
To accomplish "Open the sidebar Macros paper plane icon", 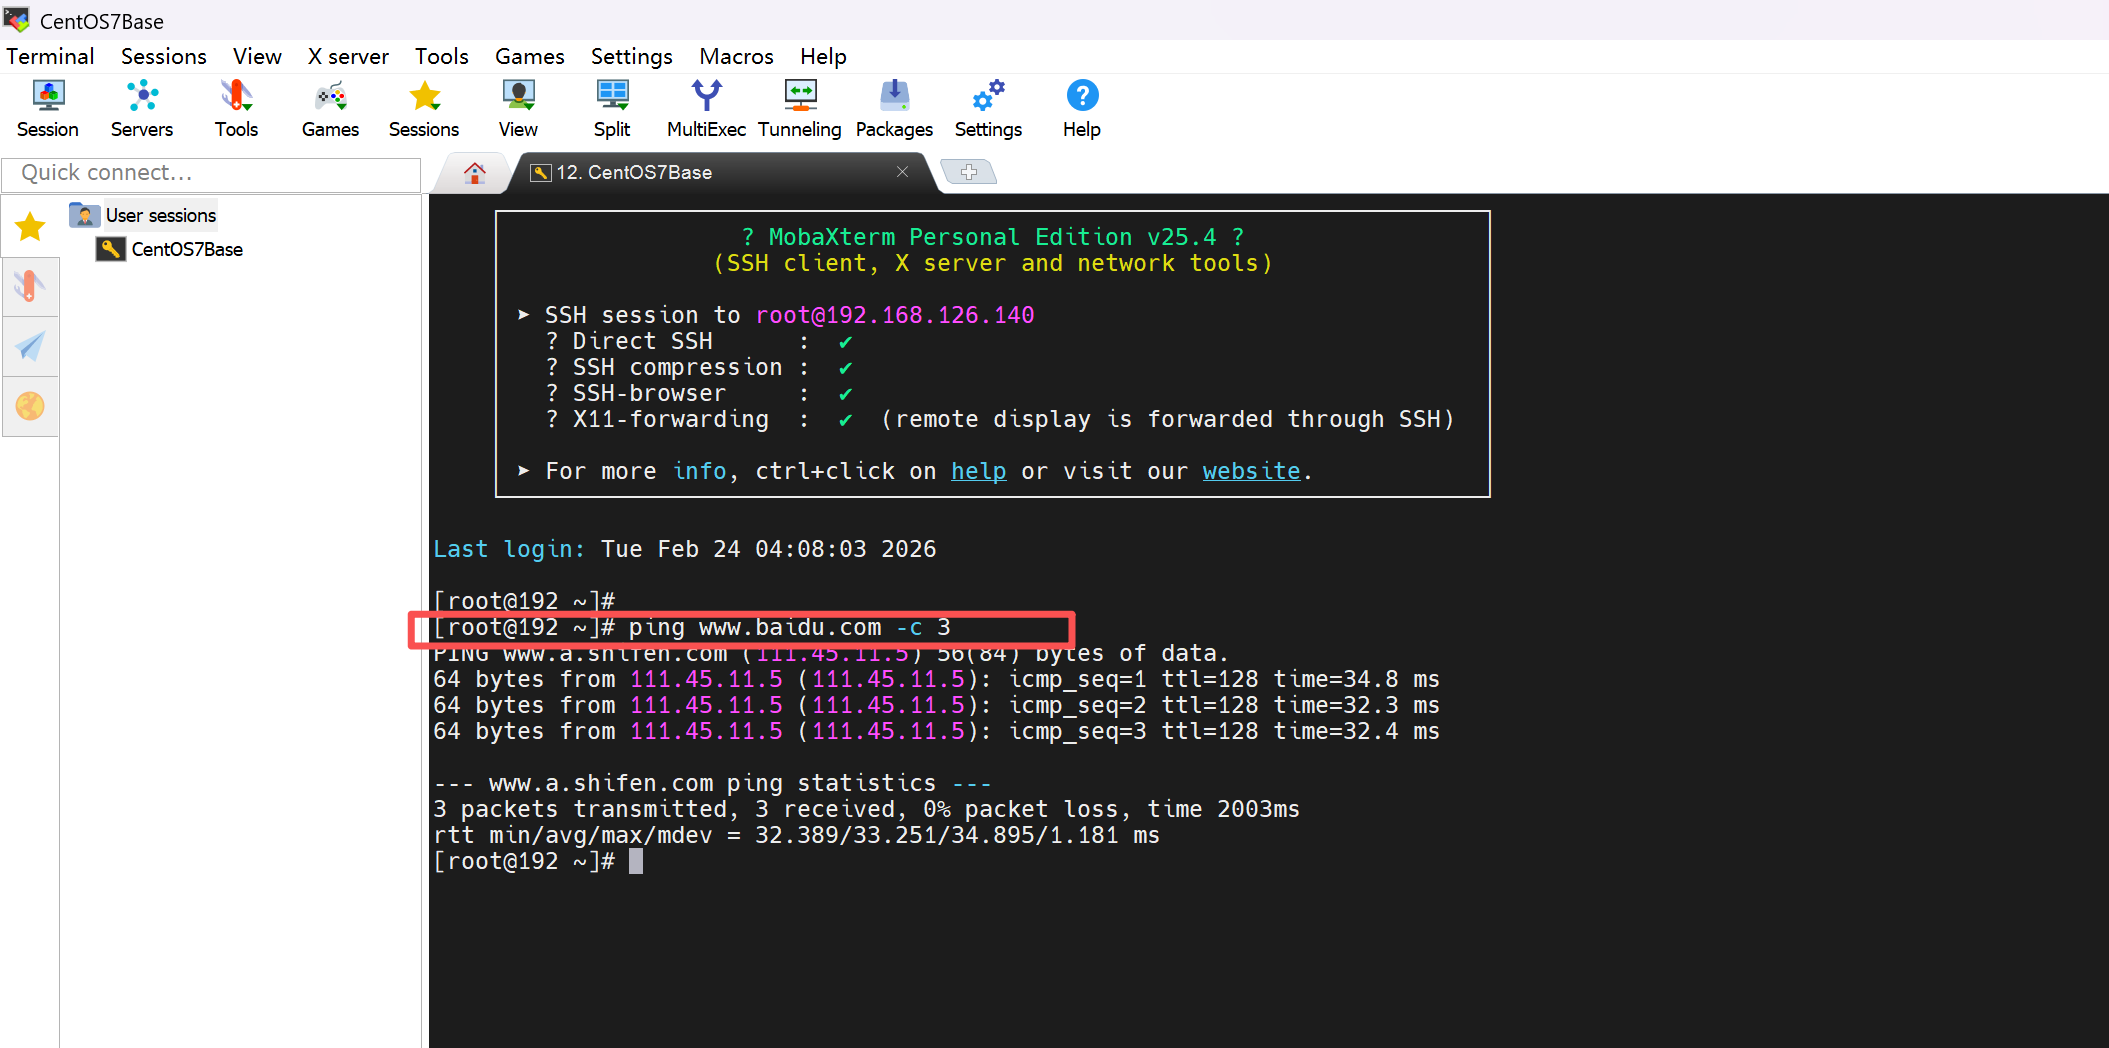I will [x=30, y=347].
